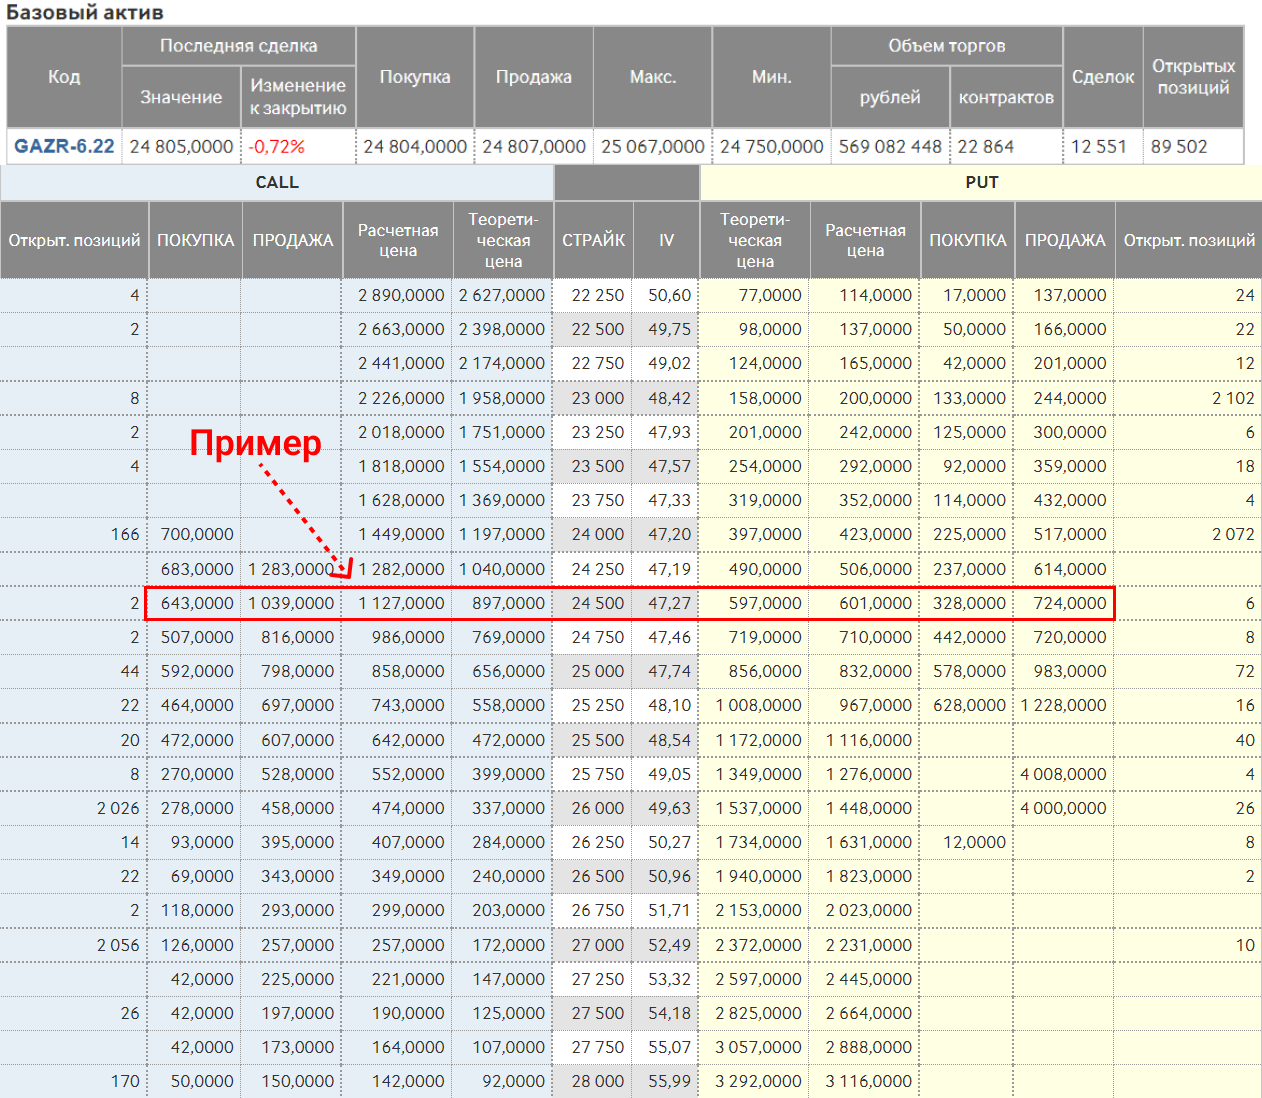Select the 28 000 strike cell
Screen dimensions: 1262x1098
click(597, 1081)
